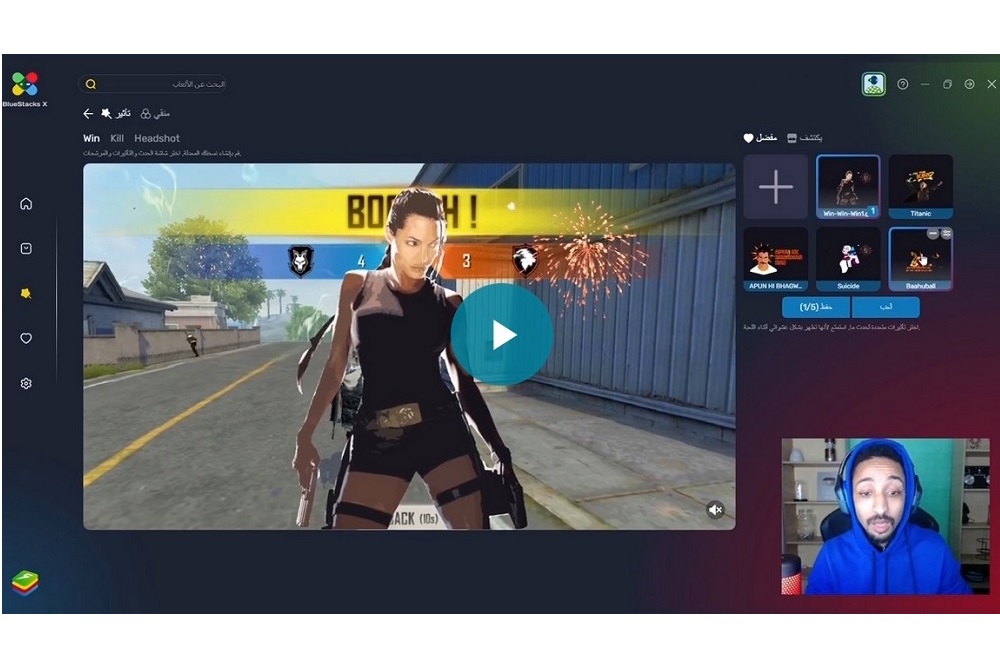Add a new effect with plus tile
Image resolution: width=1000 pixels, height=666 pixels.
coord(775,187)
